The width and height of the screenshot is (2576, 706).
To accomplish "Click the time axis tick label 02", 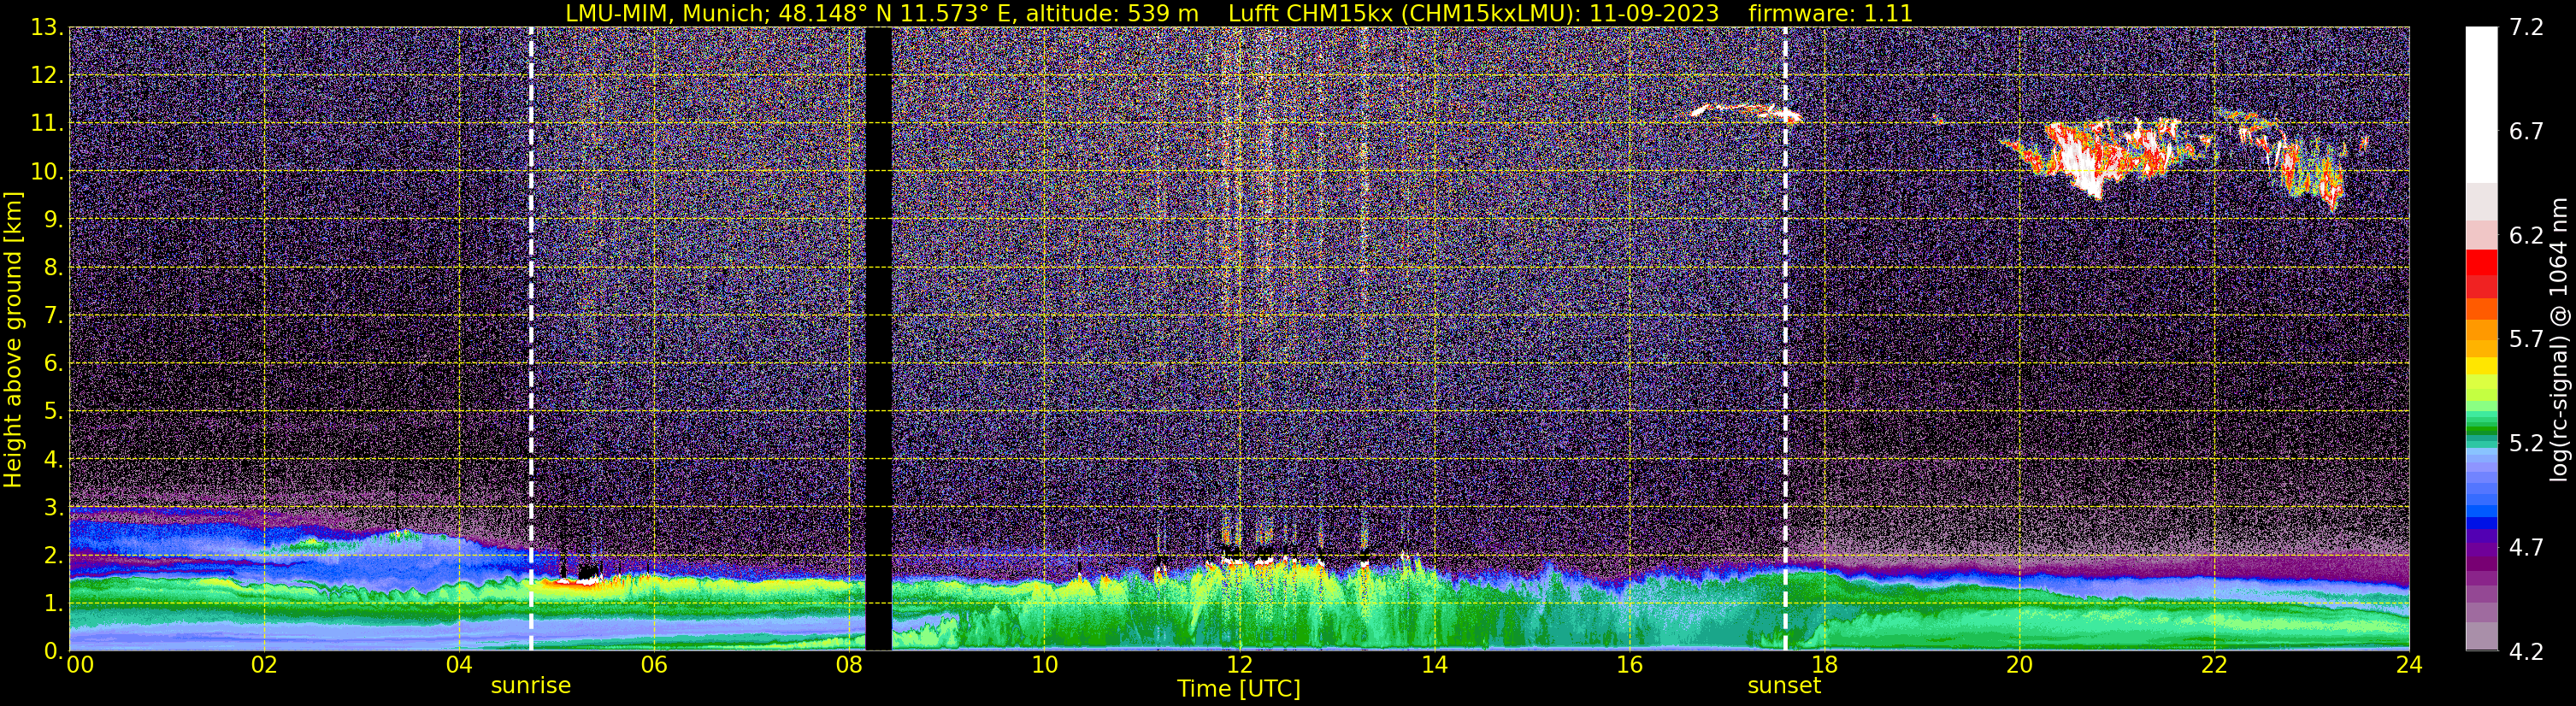I will click(x=264, y=665).
